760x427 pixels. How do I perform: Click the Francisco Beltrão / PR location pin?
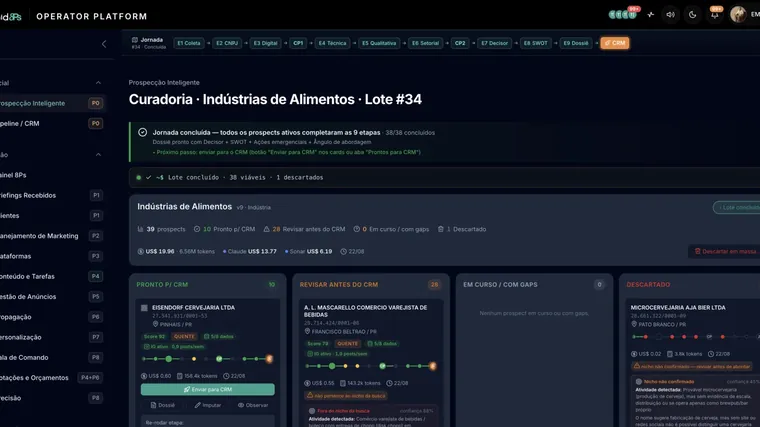coord(307,331)
